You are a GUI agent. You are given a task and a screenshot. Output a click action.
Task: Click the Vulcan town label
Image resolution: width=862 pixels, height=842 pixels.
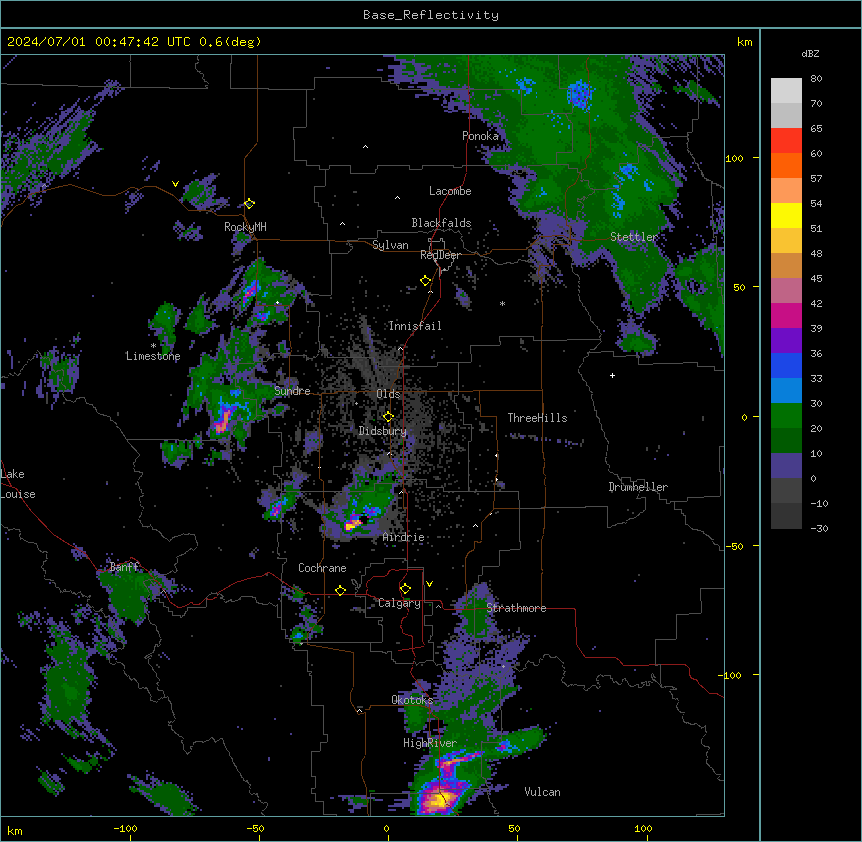(x=543, y=792)
